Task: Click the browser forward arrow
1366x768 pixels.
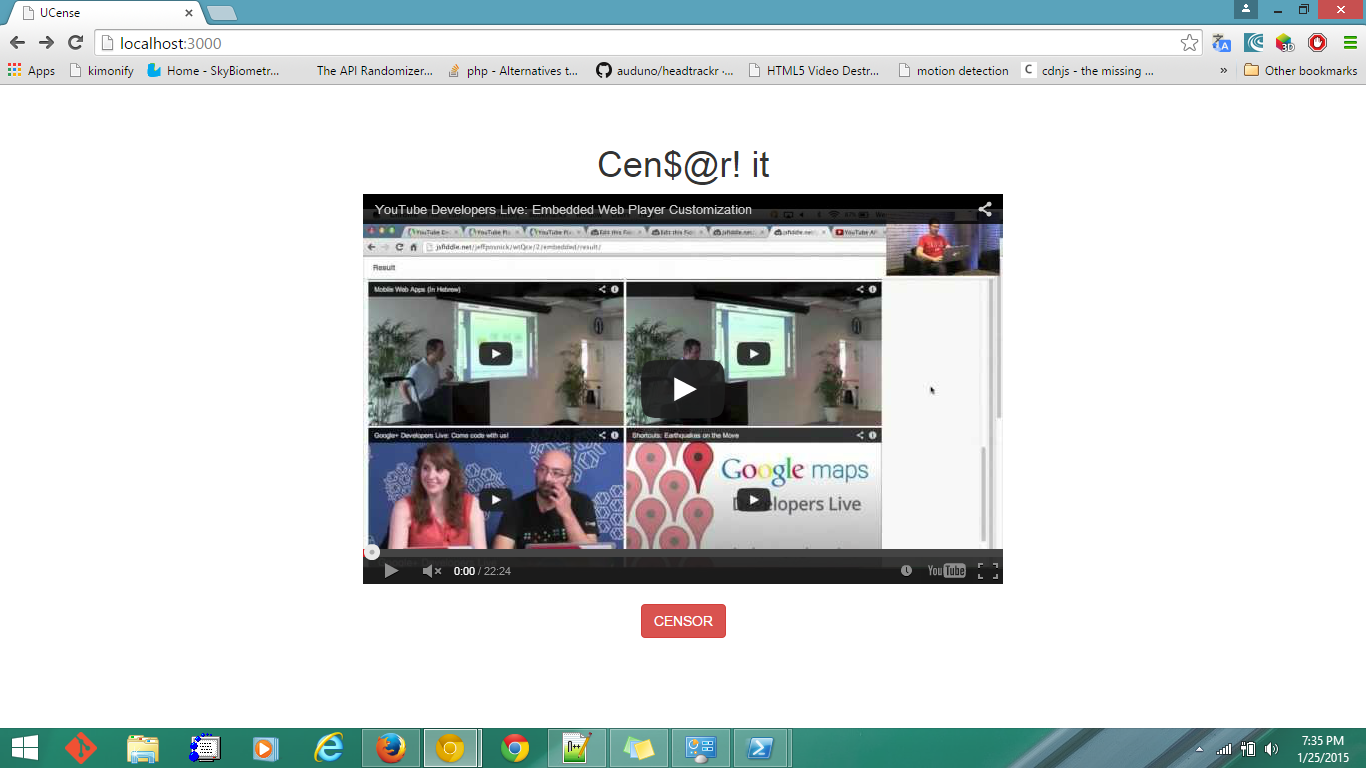Action: click(46, 43)
